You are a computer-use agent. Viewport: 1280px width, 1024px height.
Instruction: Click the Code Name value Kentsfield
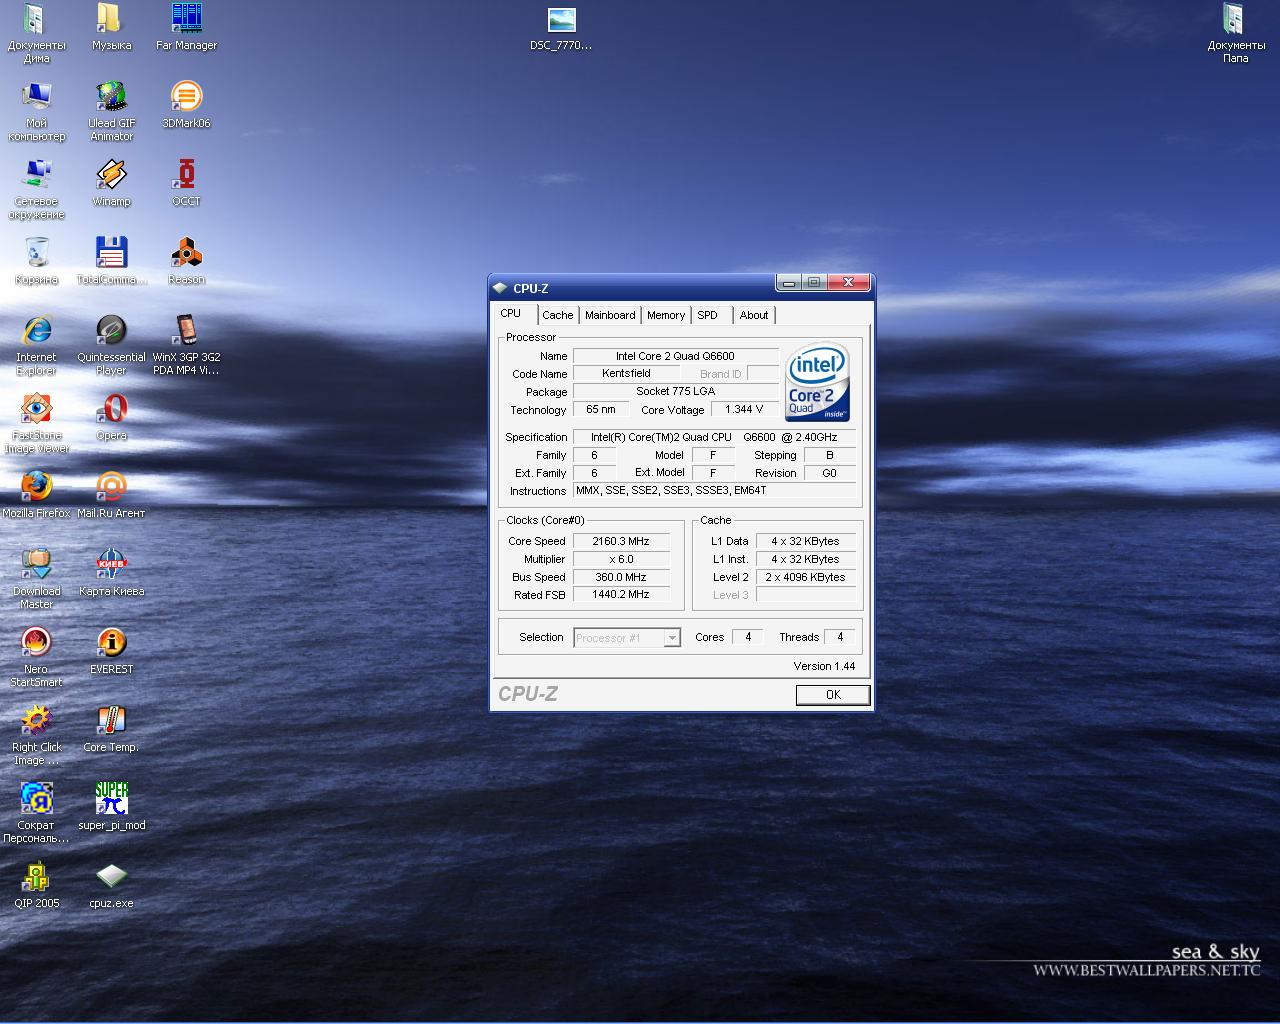[627, 374]
